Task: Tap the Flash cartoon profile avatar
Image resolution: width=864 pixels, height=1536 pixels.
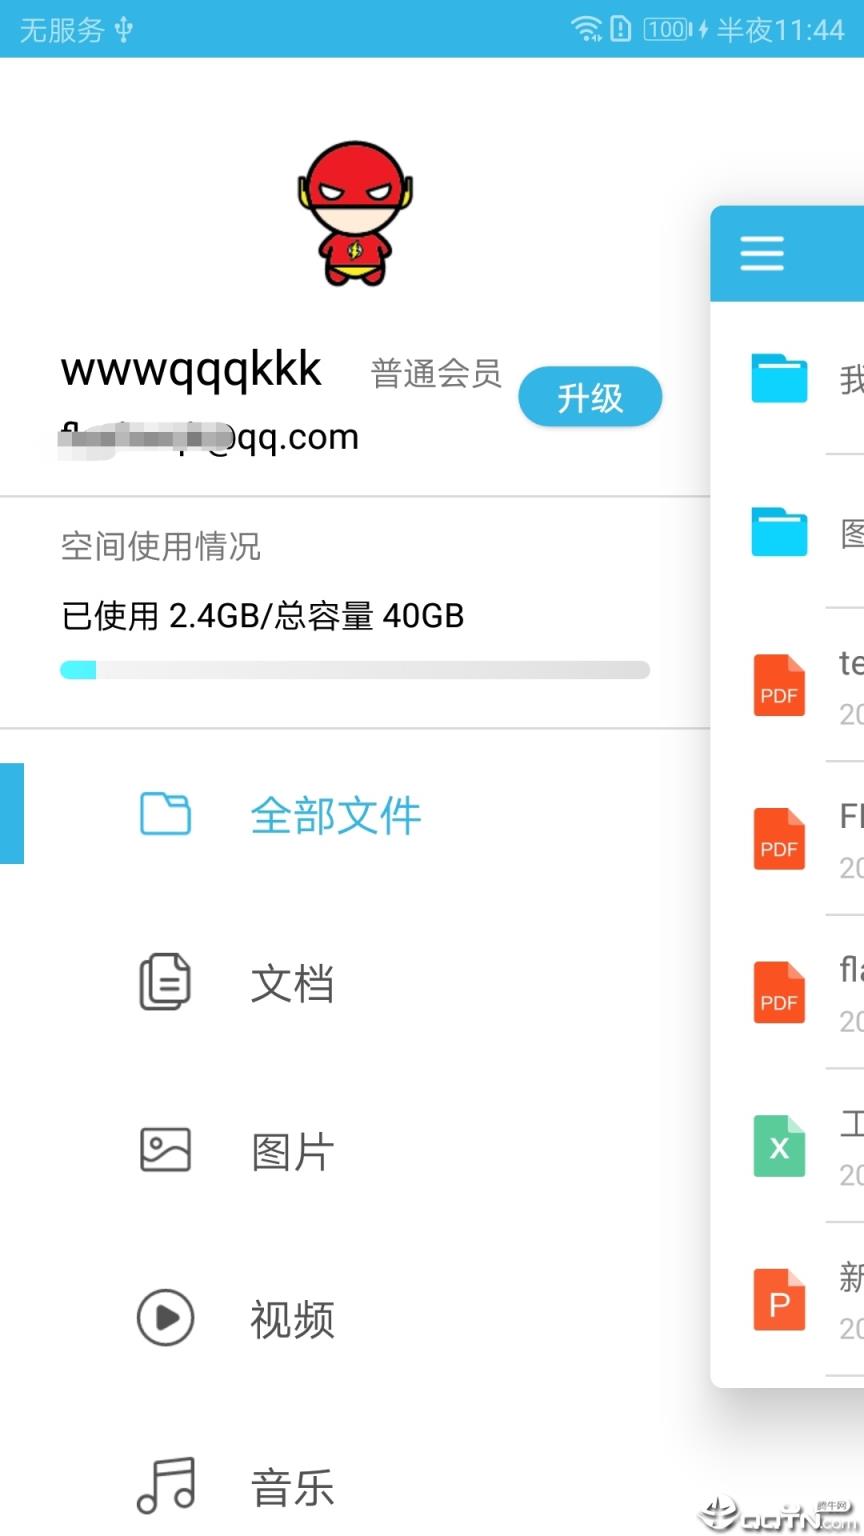Action: point(355,213)
